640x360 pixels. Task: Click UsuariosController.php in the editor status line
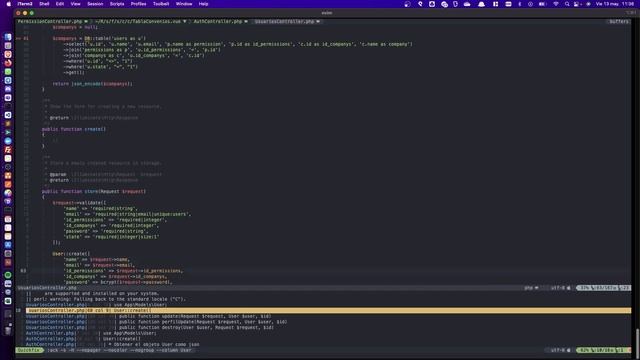(x=47, y=288)
